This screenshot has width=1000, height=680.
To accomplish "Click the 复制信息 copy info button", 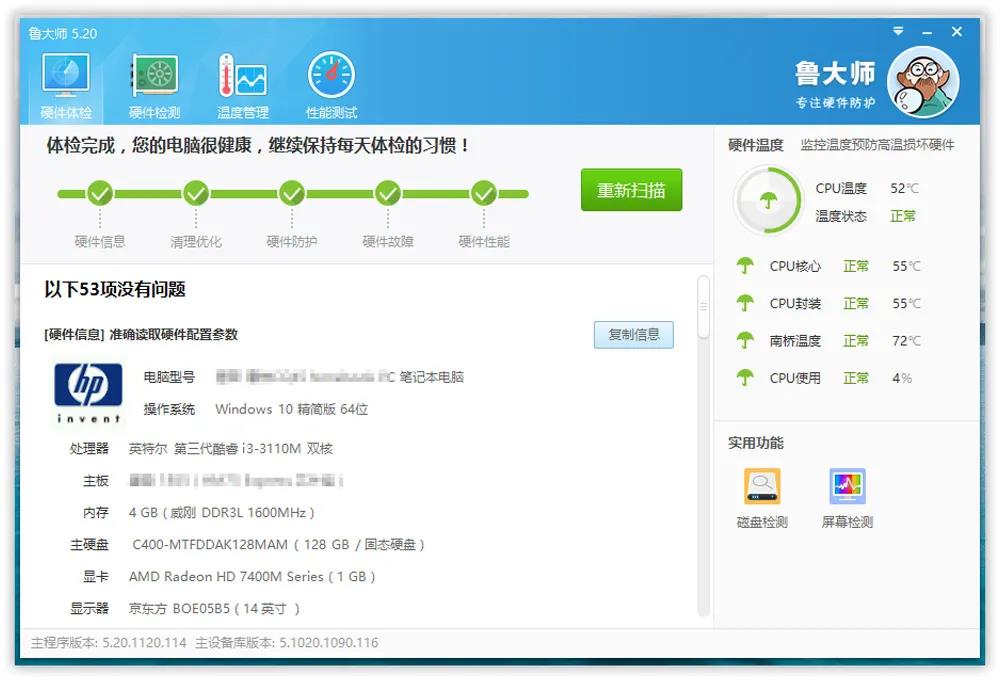I will [x=633, y=334].
